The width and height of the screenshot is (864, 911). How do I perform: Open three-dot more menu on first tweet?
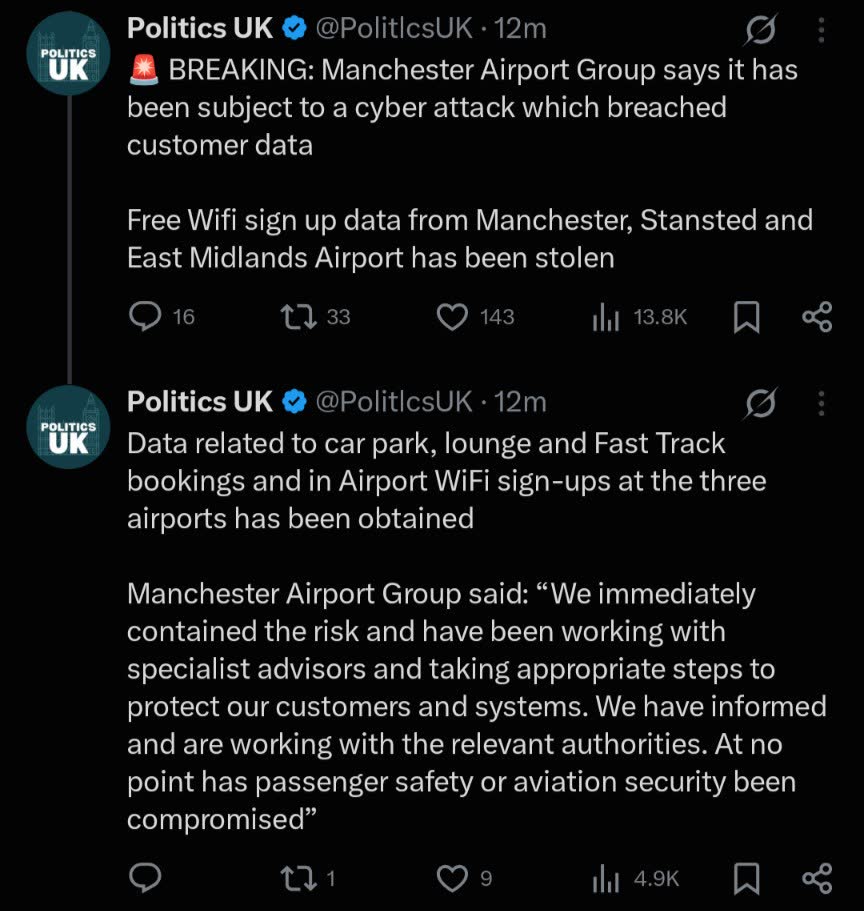click(821, 30)
